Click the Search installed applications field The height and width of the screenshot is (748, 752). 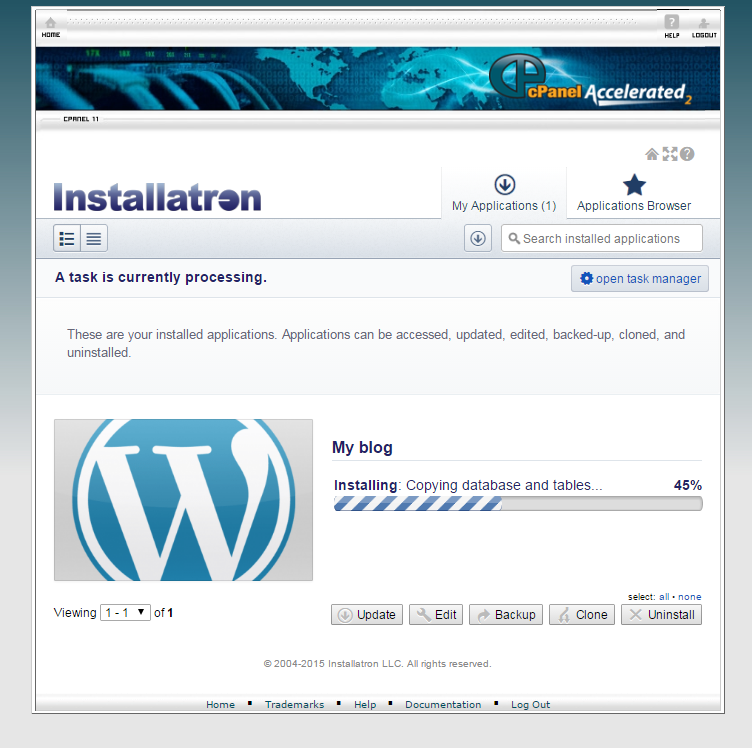(x=602, y=238)
